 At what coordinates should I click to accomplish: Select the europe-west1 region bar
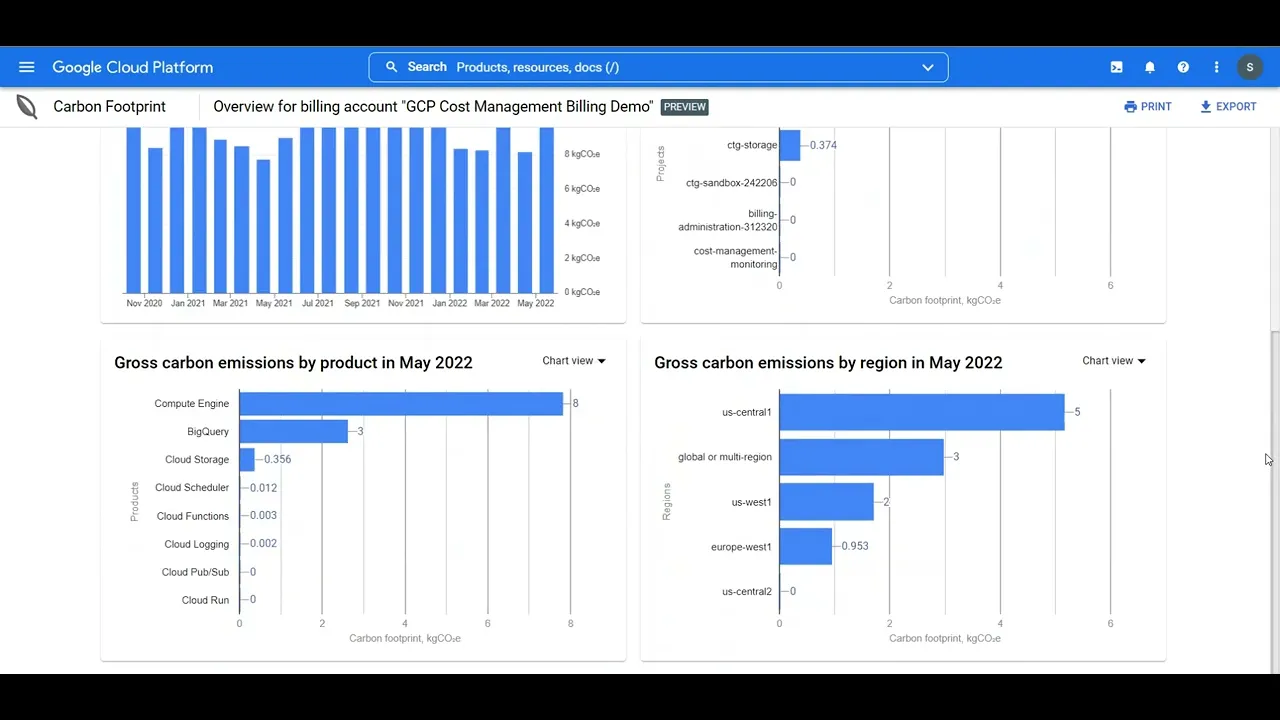click(x=805, y=547)
